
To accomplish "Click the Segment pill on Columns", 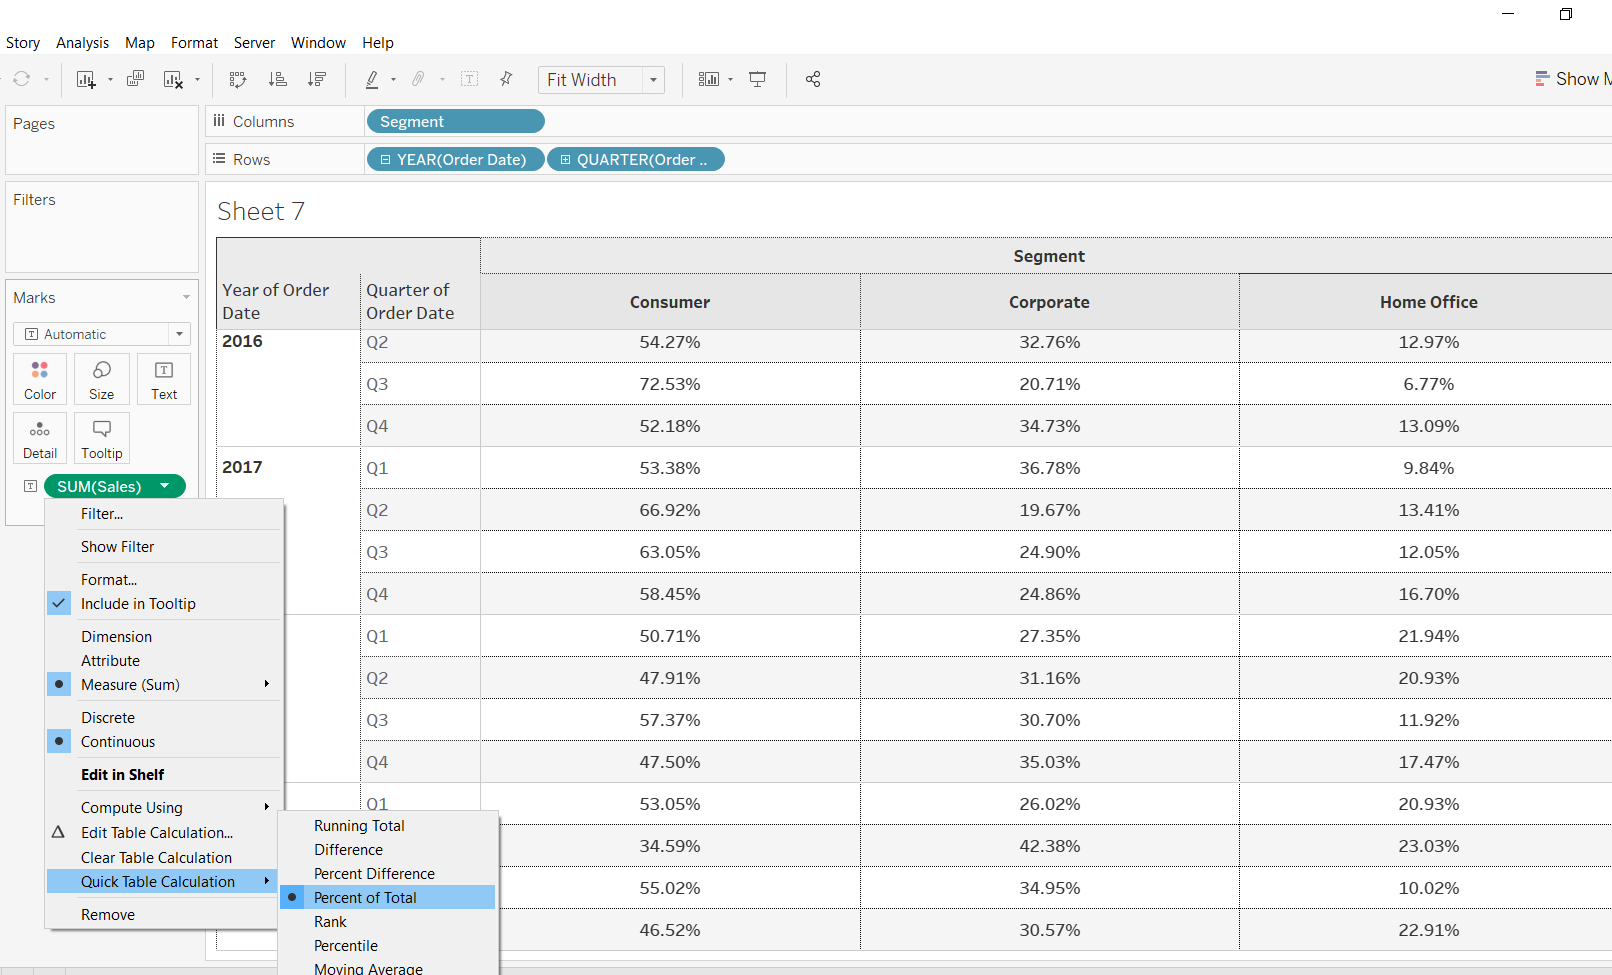I will [x=456, y=122].
